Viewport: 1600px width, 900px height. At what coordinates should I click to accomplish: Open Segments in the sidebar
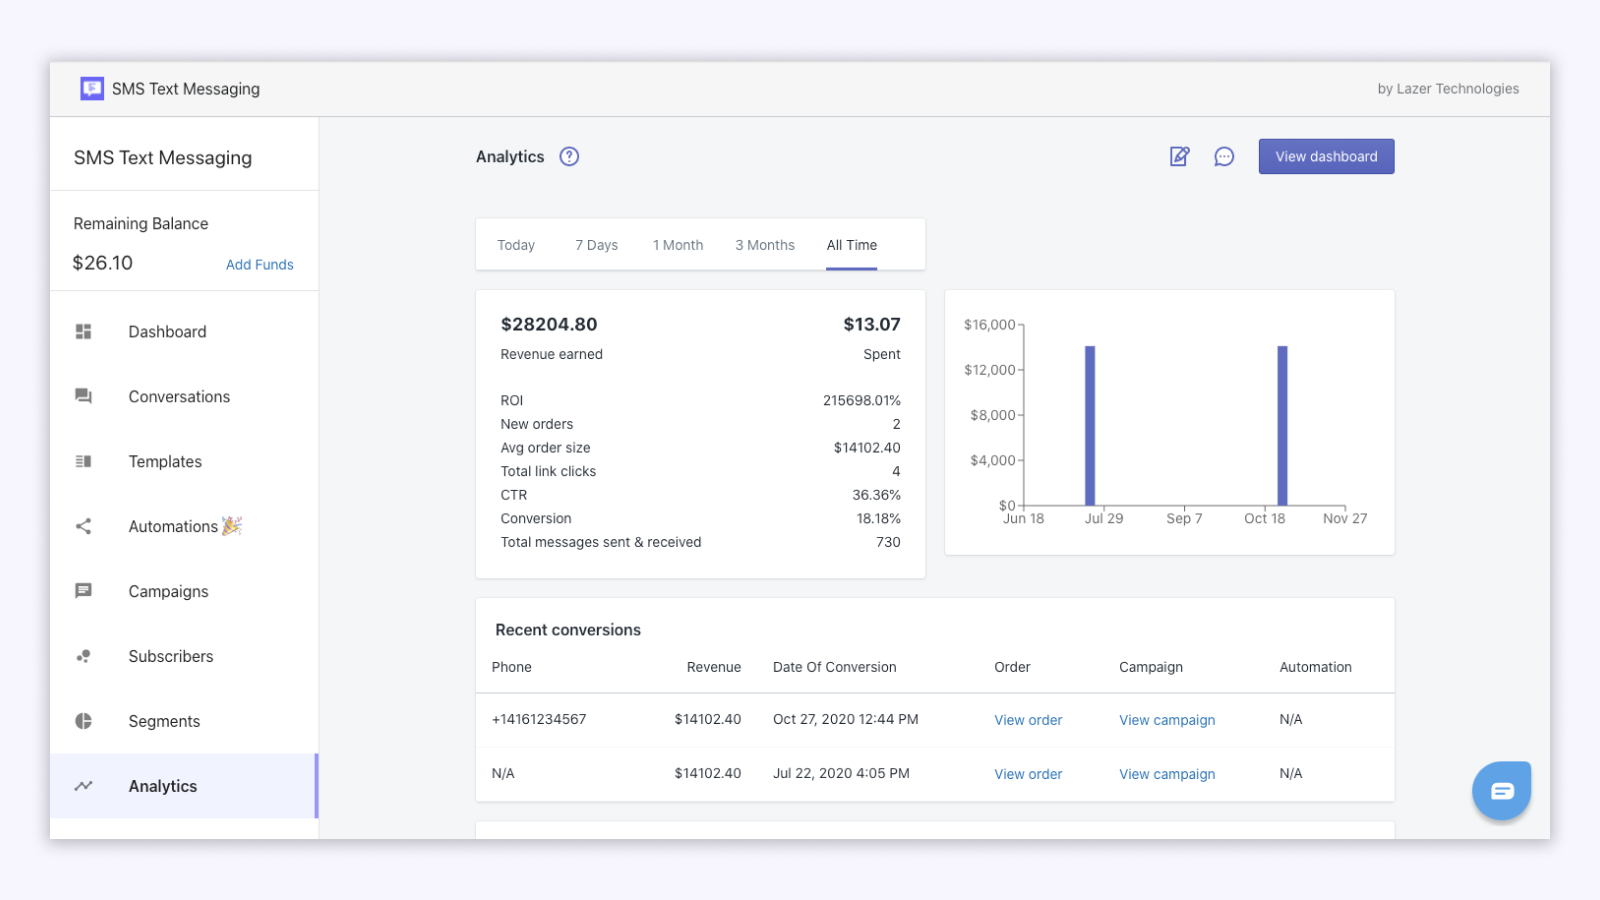(184, 721)
